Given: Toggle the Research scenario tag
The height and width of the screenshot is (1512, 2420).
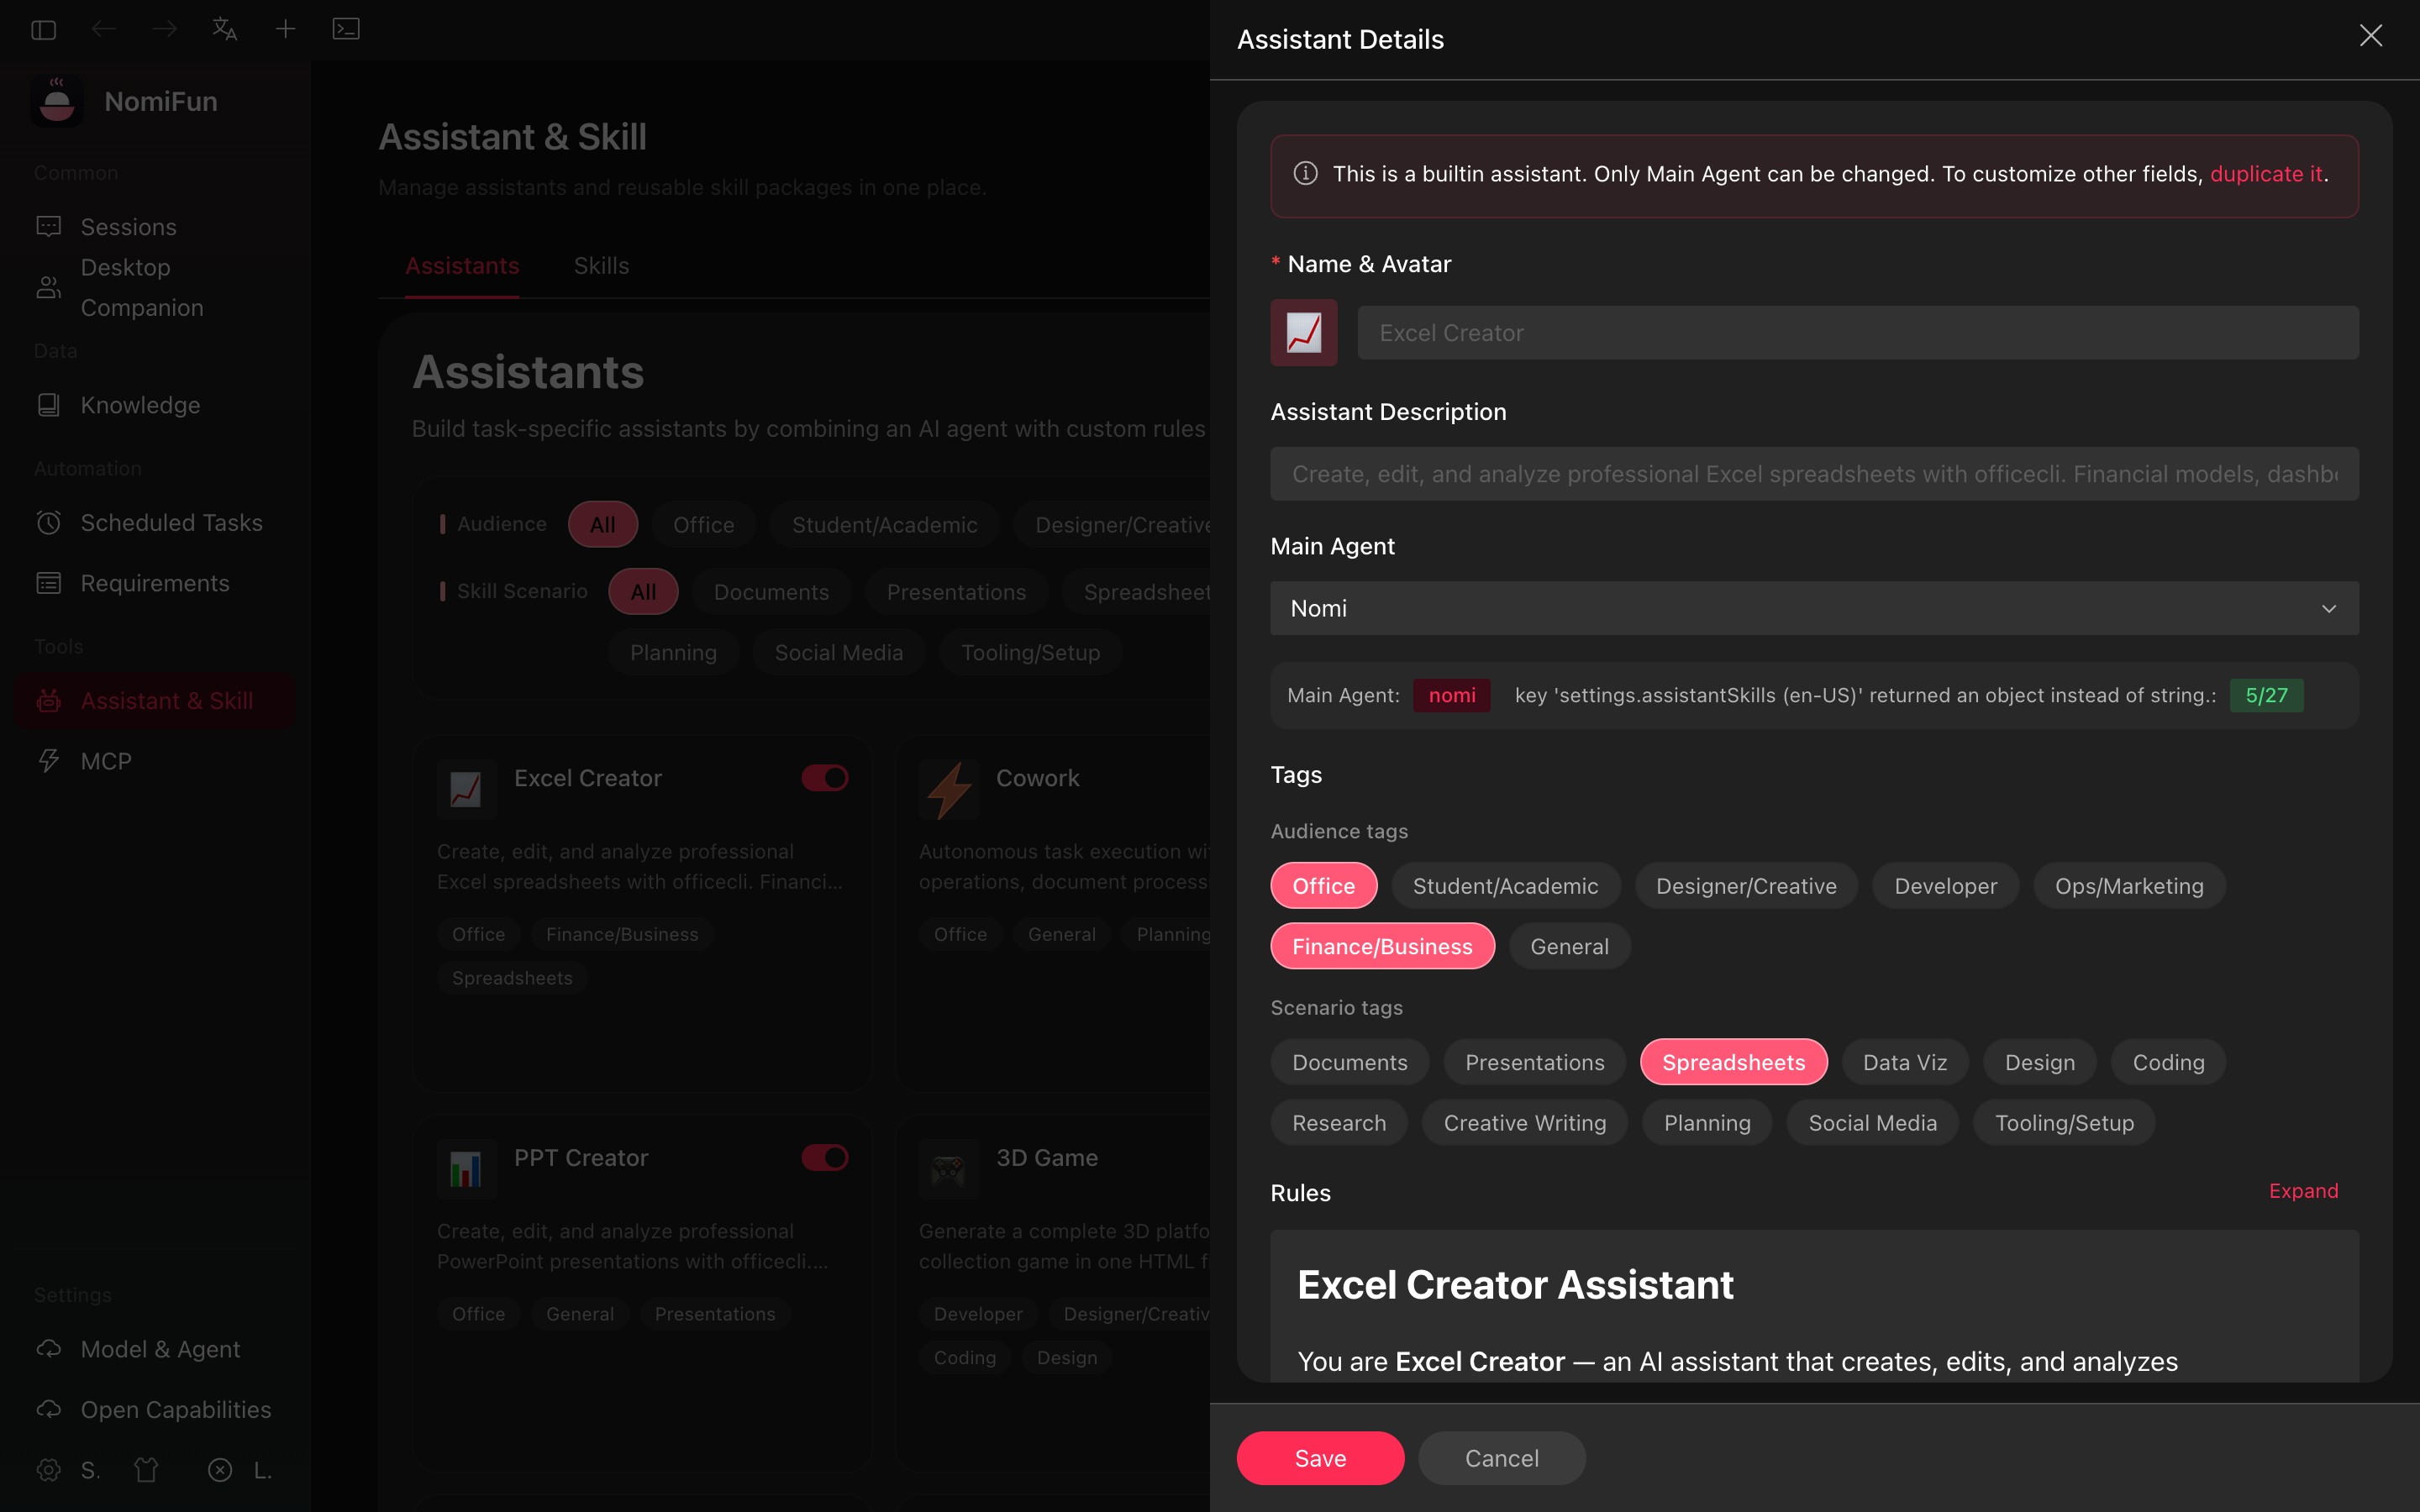Looking at the screenshot, I should [x=1339, y=1123].
